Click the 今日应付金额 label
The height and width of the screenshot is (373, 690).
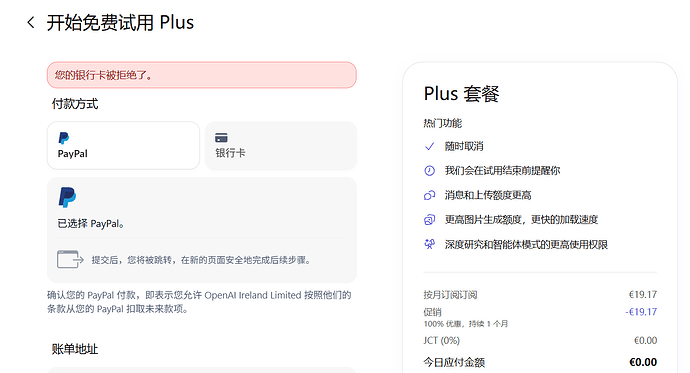tap(454, 362)
